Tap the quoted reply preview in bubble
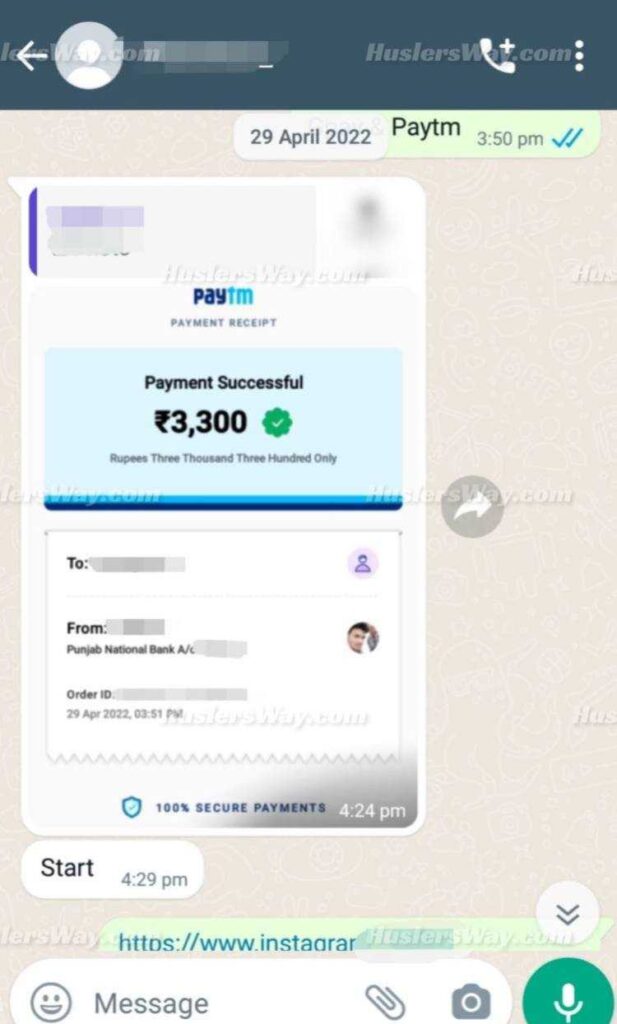Viewport: 617px width, 1024px height. 222,232
